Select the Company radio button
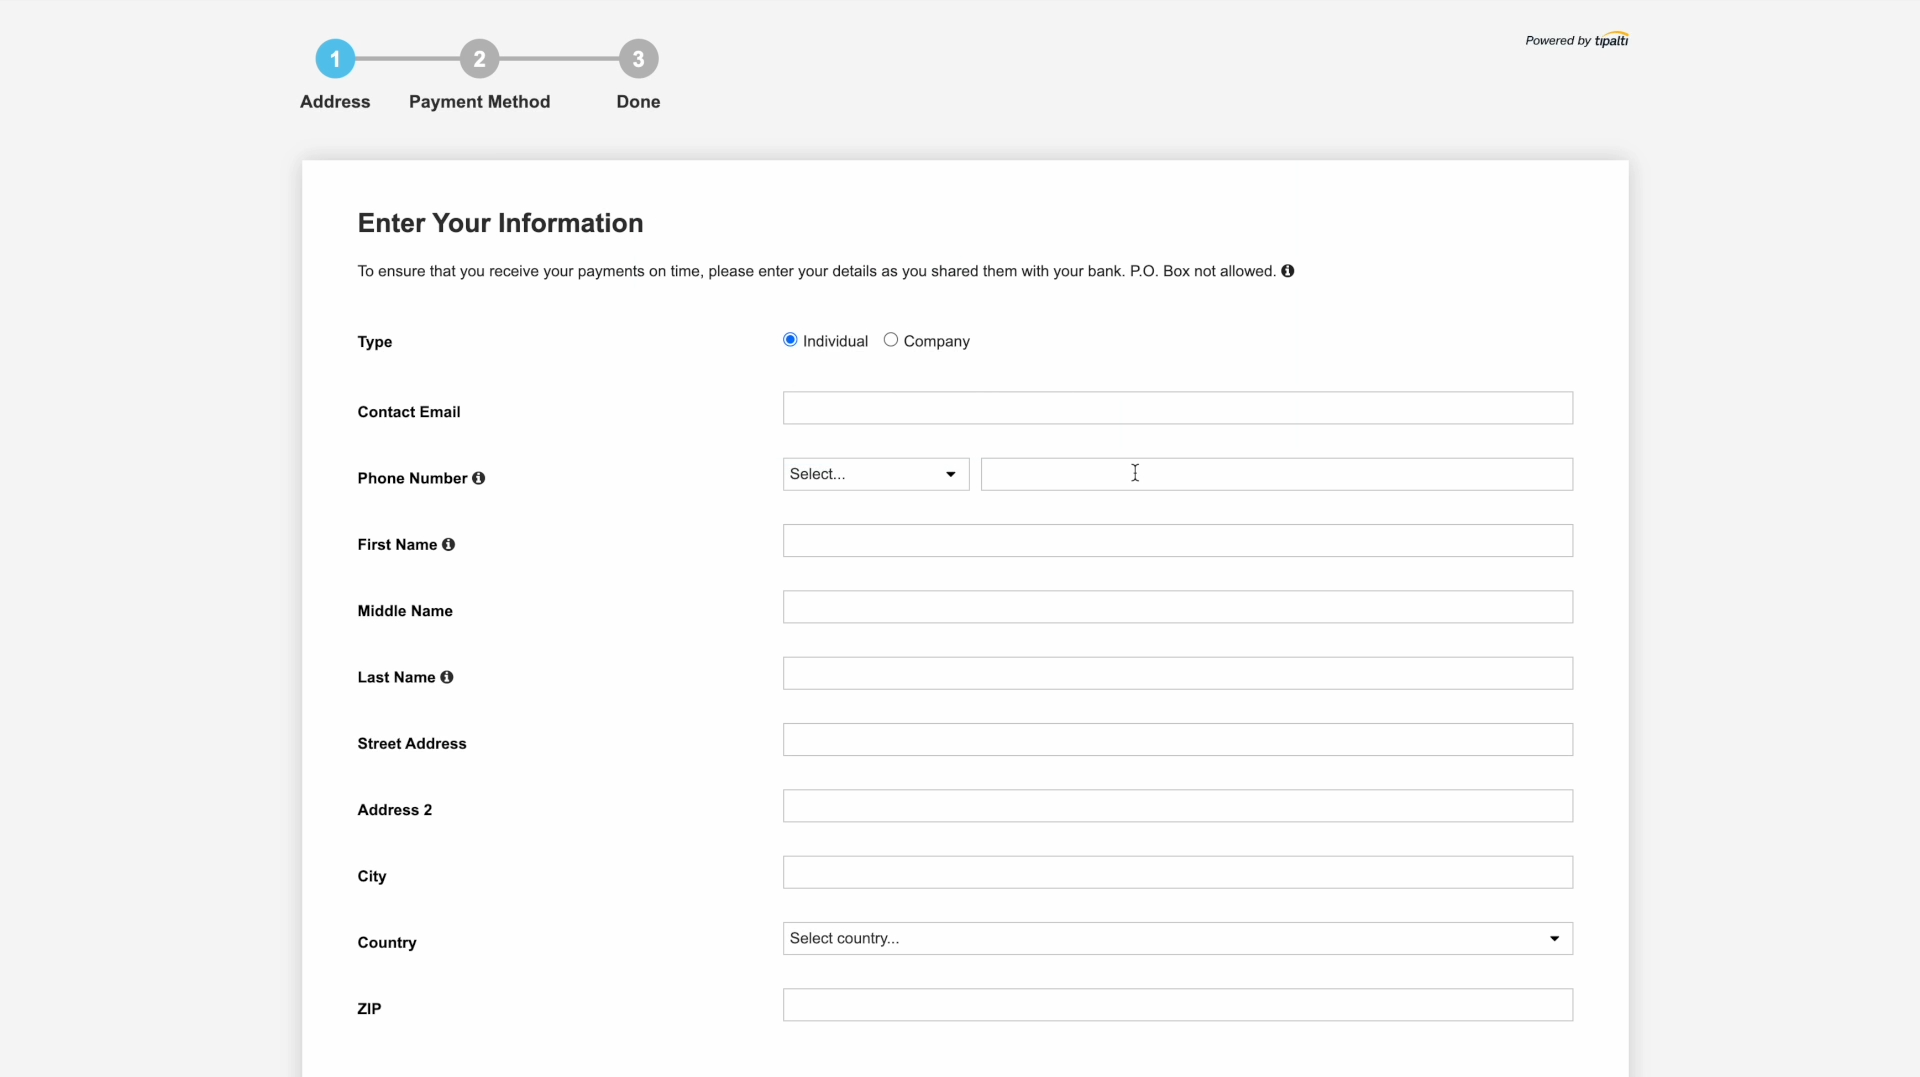1920x1077 pixels. pyautogui.click(x=891, y=340)
